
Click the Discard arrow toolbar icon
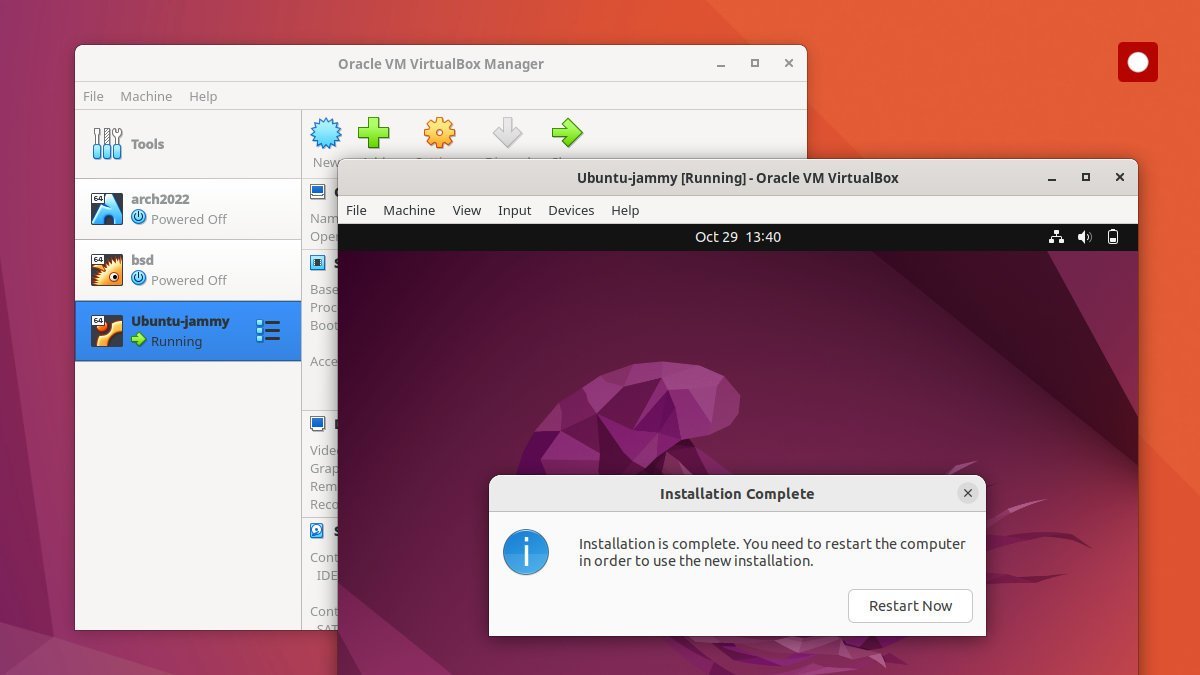[x=507, y=132]
